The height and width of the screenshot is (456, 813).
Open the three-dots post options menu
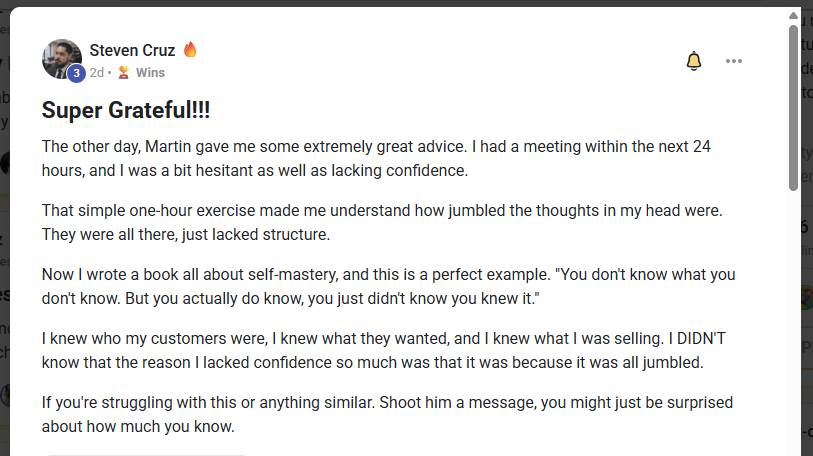(734, 61)
